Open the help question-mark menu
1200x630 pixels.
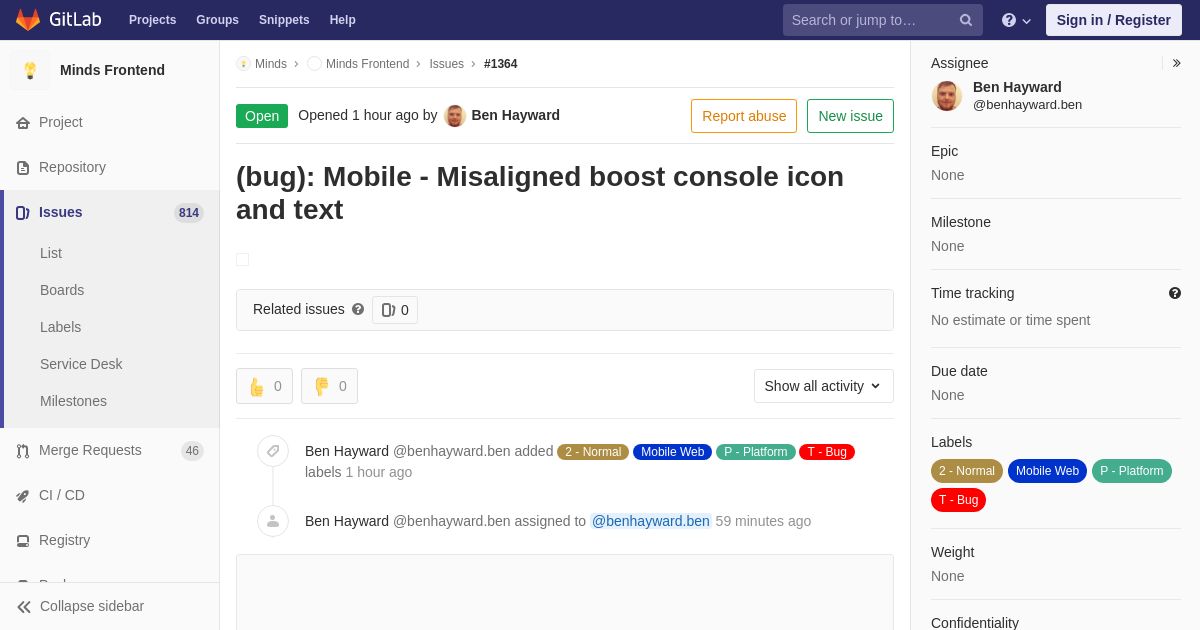pyautogui.click(x=1016, y=20)
